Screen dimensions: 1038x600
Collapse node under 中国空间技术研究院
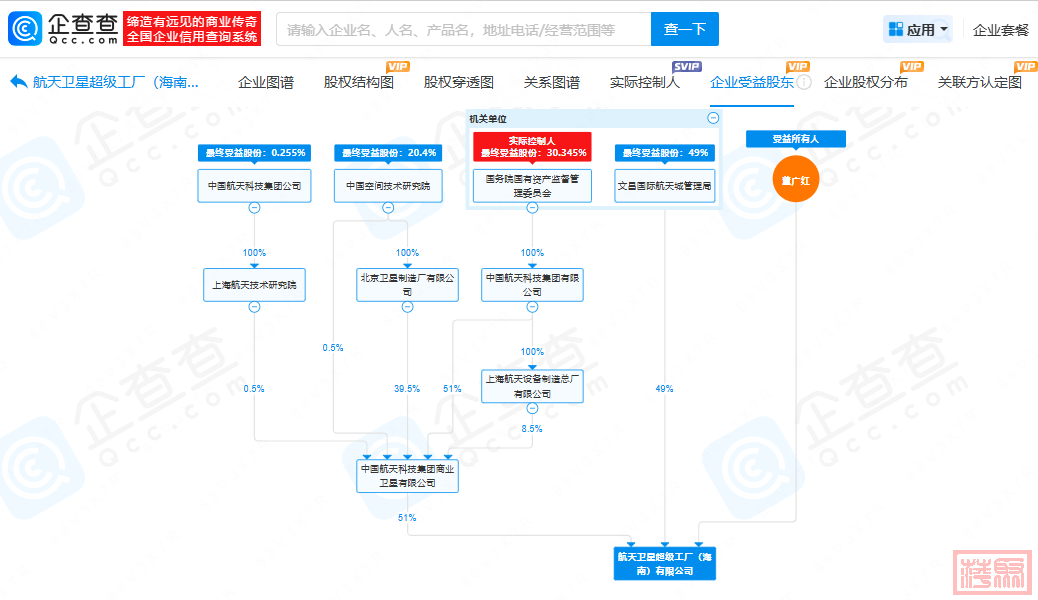pos(388,208)
